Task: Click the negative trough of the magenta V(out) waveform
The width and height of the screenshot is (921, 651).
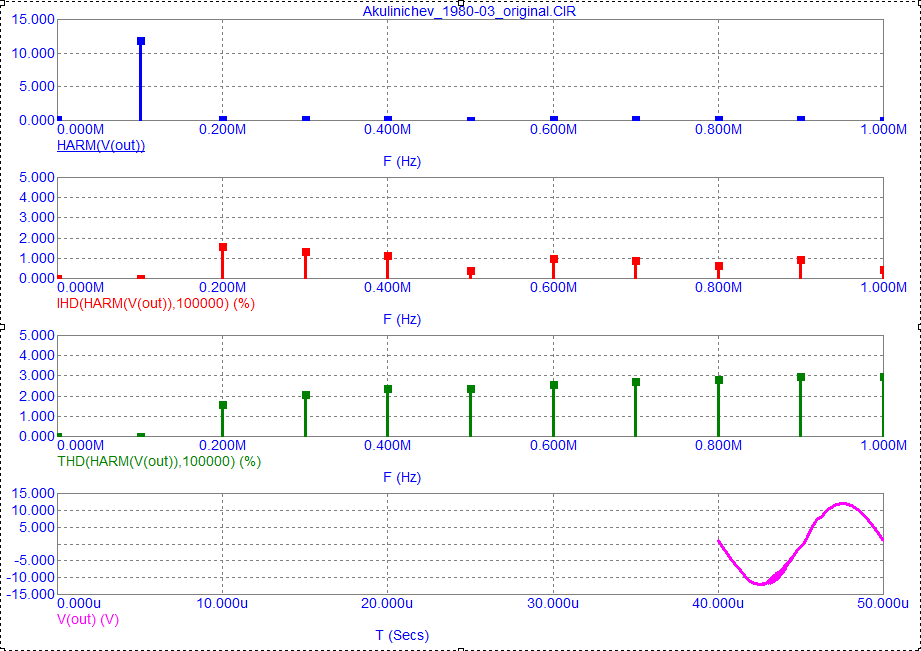Action: (x=761, y=583)
